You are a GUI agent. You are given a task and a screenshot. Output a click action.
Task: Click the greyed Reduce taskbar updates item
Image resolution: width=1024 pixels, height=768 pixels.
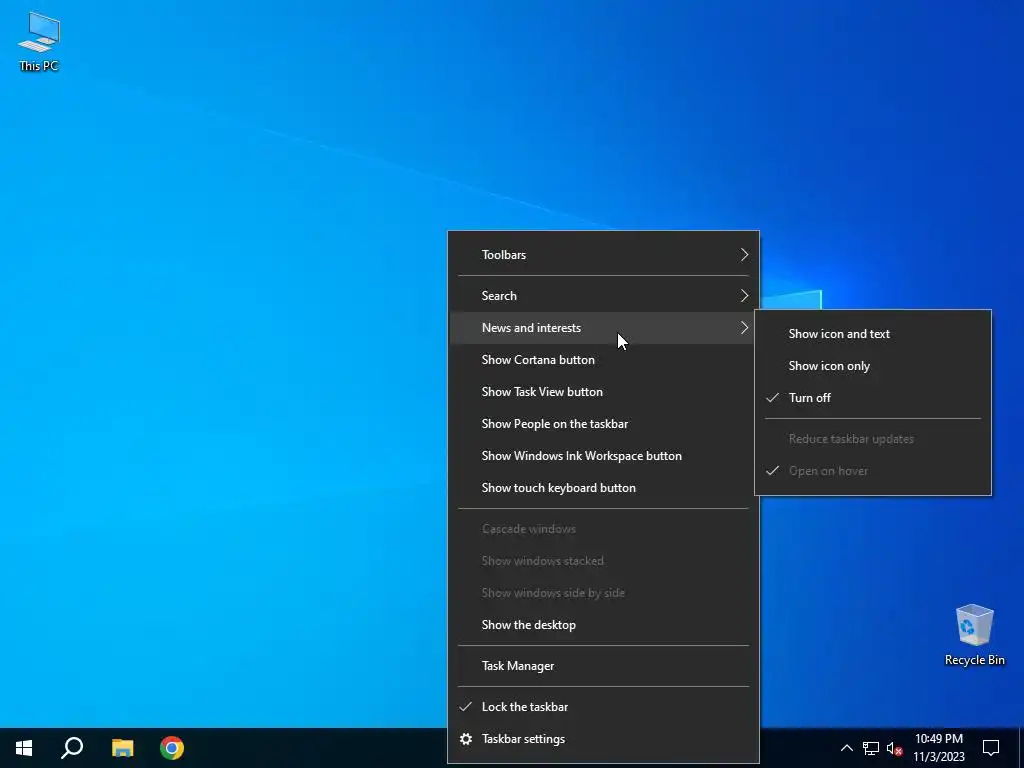coord(872,439)
